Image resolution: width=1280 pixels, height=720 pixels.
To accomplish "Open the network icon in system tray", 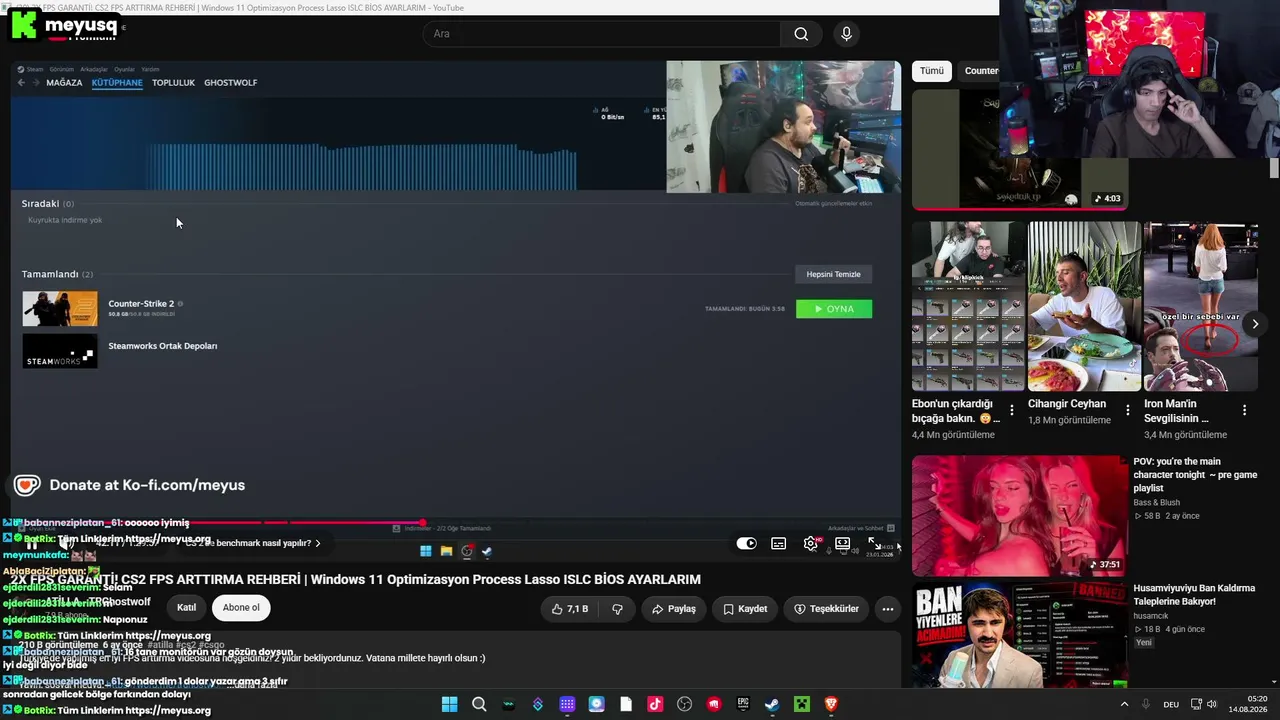I will coord(1196,704).
